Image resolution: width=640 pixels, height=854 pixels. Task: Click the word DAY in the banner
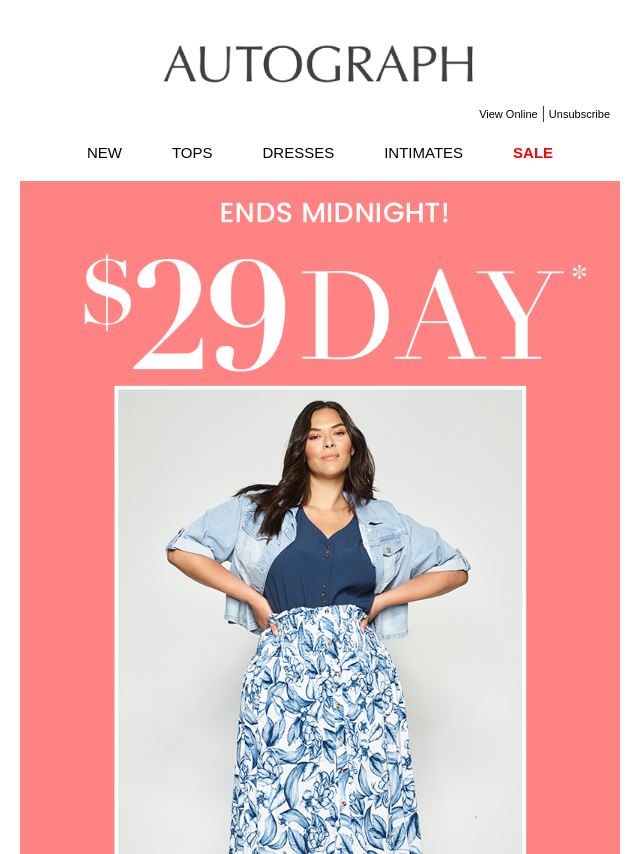click(432, 314)
